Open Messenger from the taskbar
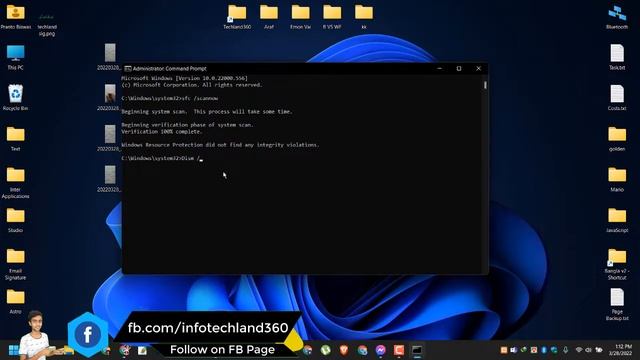The image size is (640, 360). pyautogui.click(x=380, y=350)
